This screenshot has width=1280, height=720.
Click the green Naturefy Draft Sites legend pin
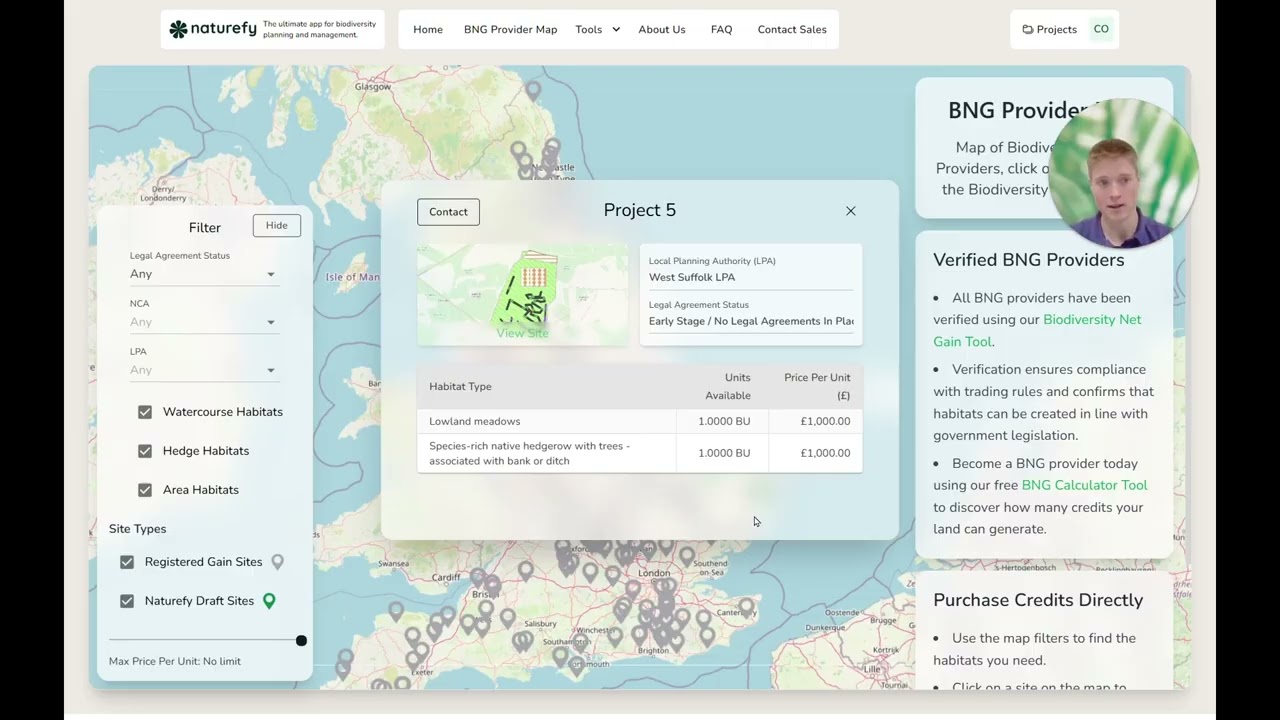pos(269,601)
